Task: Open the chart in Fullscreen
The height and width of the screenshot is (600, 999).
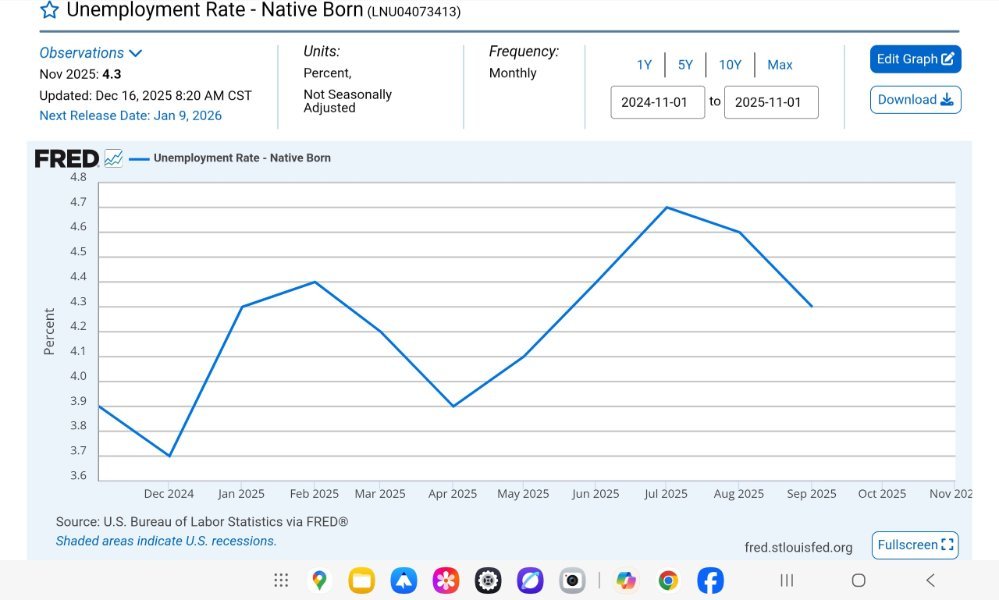Action: point(915,545)
